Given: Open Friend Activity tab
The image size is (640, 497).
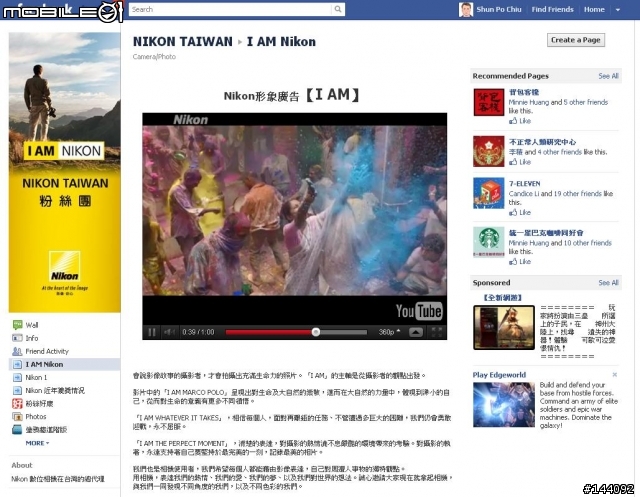Looking at the screenshot, I should click(x=47, y=351).
